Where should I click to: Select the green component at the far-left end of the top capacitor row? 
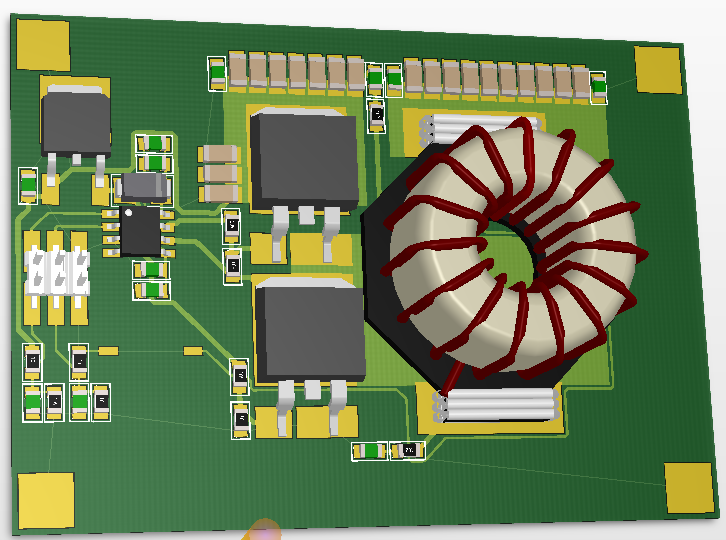click(x=217, y=74)
